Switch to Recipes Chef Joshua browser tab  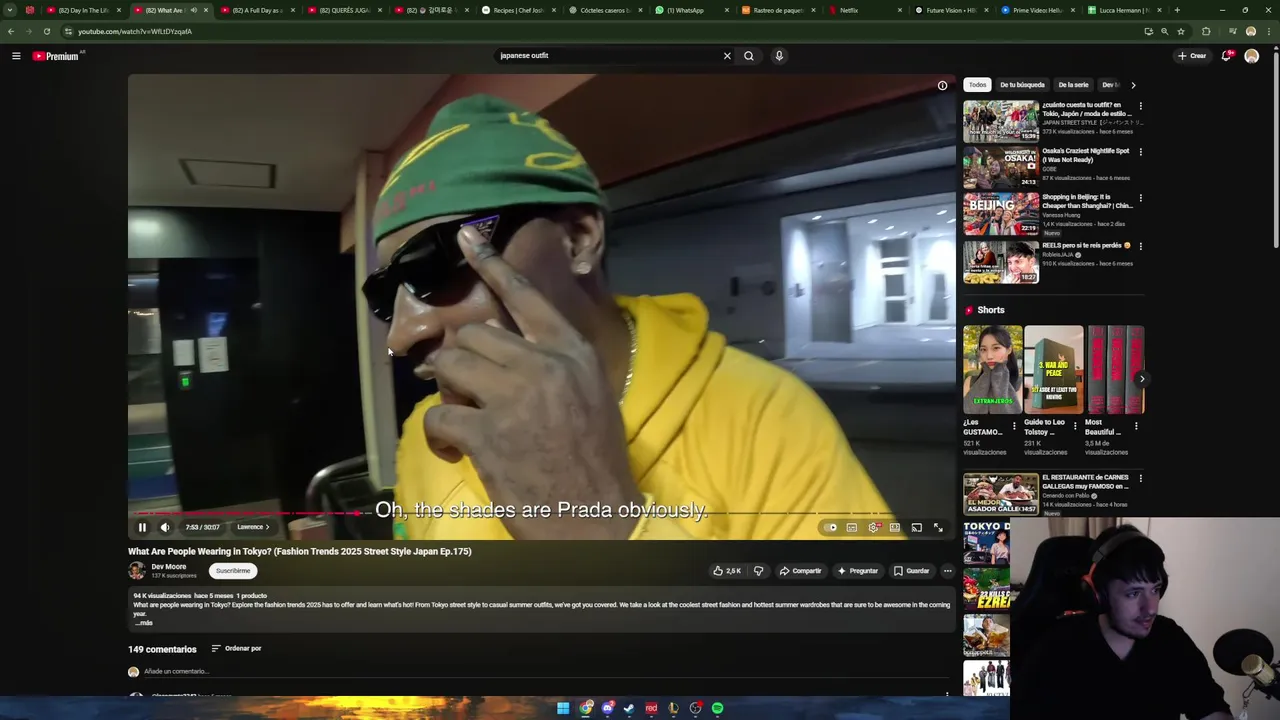(x=518, y=10)
